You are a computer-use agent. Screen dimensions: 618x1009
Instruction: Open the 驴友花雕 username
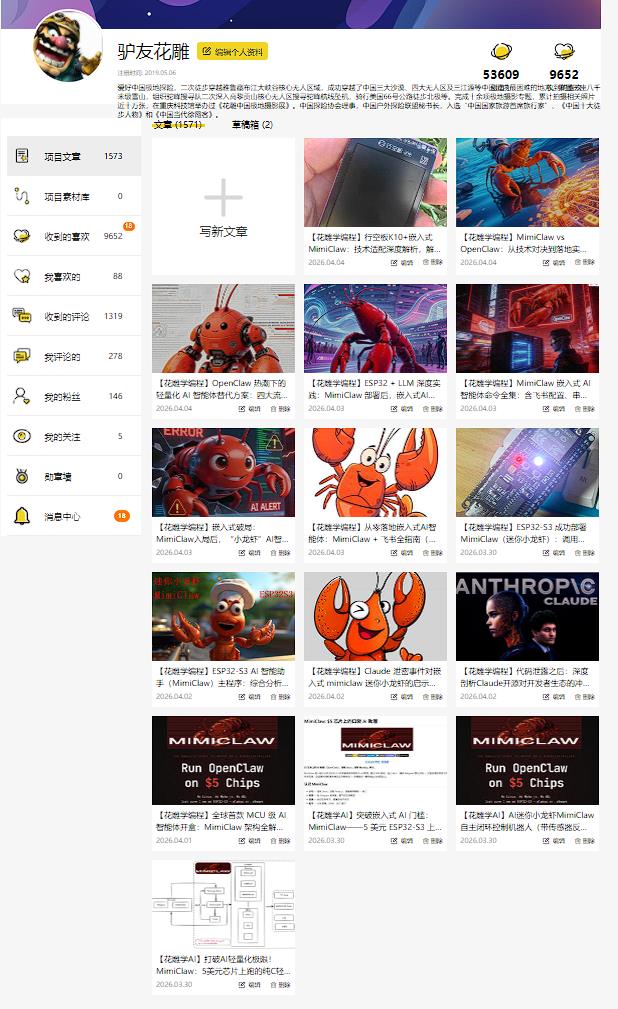tap(153, 51)
